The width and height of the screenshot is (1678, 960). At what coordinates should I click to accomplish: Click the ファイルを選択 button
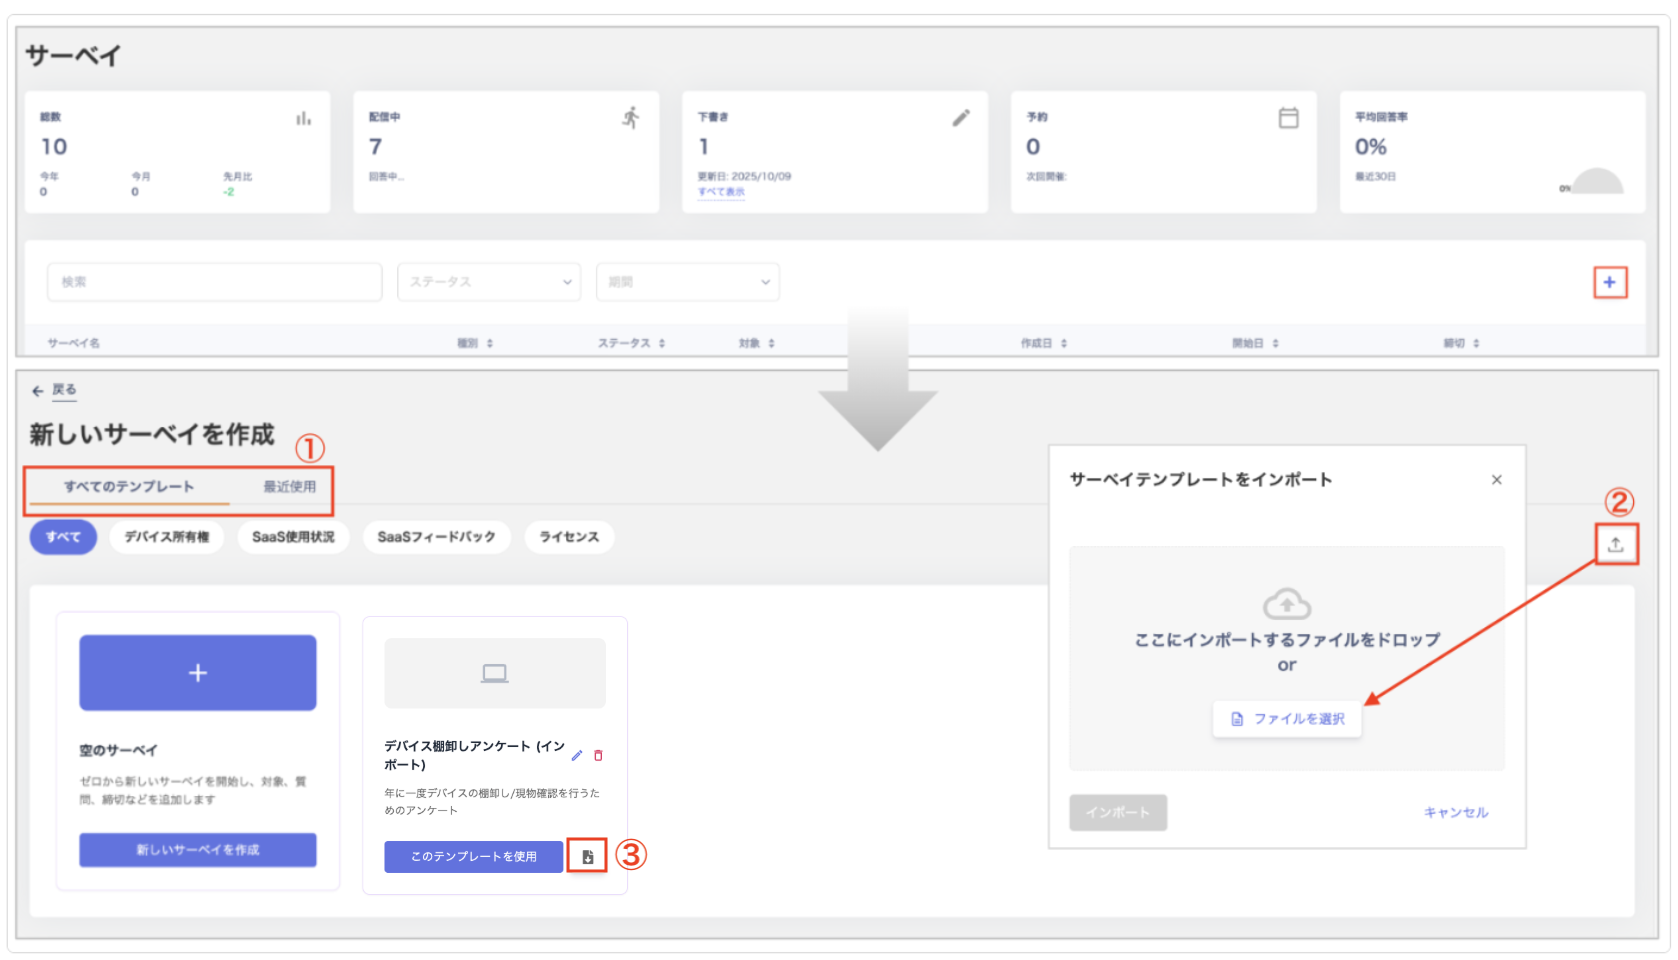click(x=1287, y=719)
